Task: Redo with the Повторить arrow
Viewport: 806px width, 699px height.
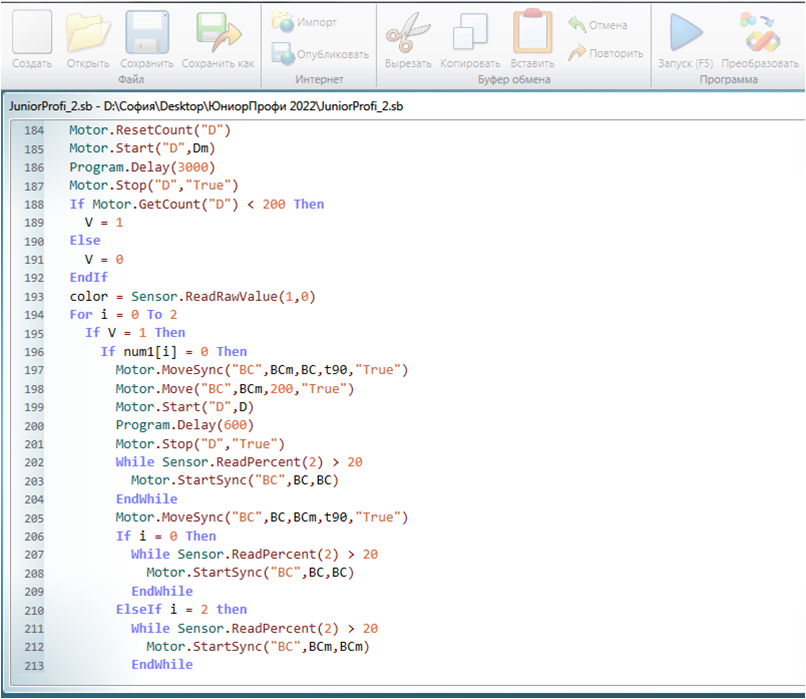Action: point(577,52)
